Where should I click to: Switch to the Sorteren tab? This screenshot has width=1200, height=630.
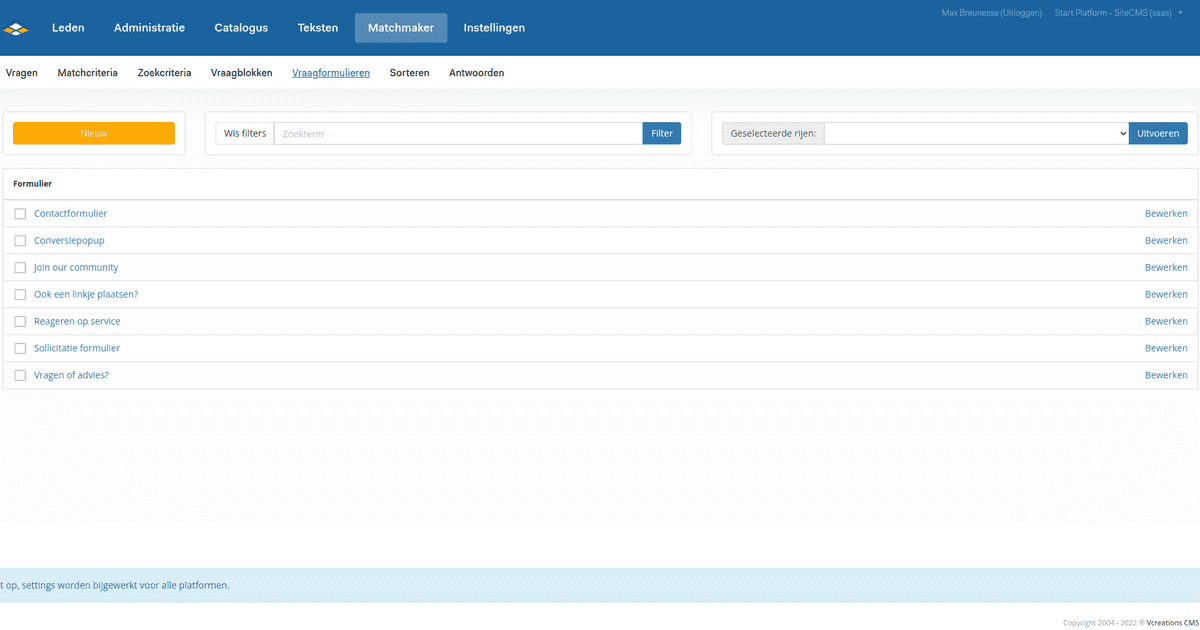click(x=409, y=72)
